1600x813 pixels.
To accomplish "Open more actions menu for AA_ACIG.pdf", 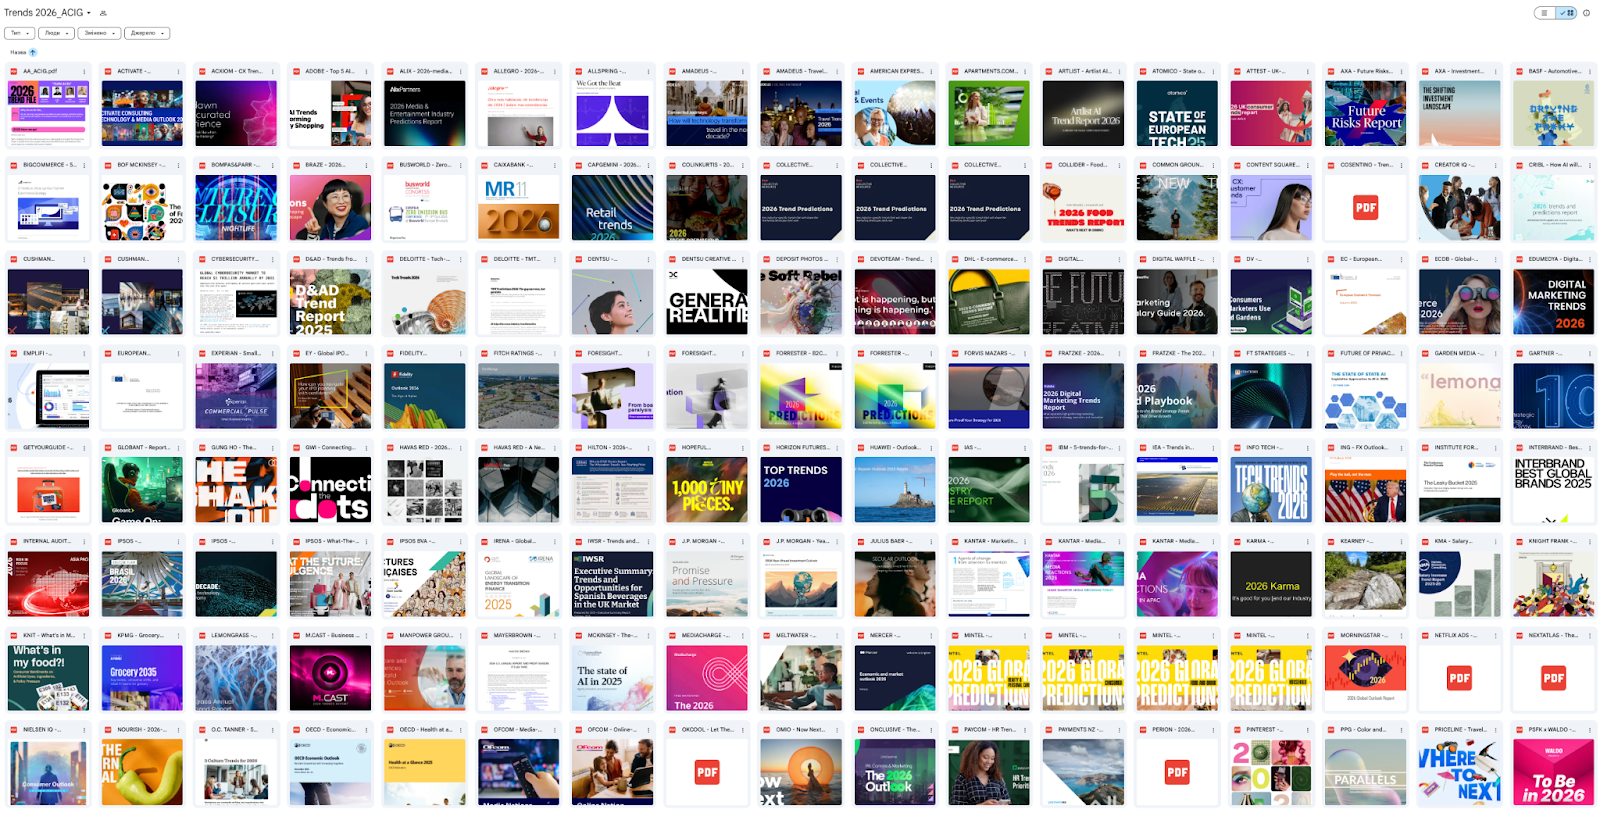I will click(84, 71).
